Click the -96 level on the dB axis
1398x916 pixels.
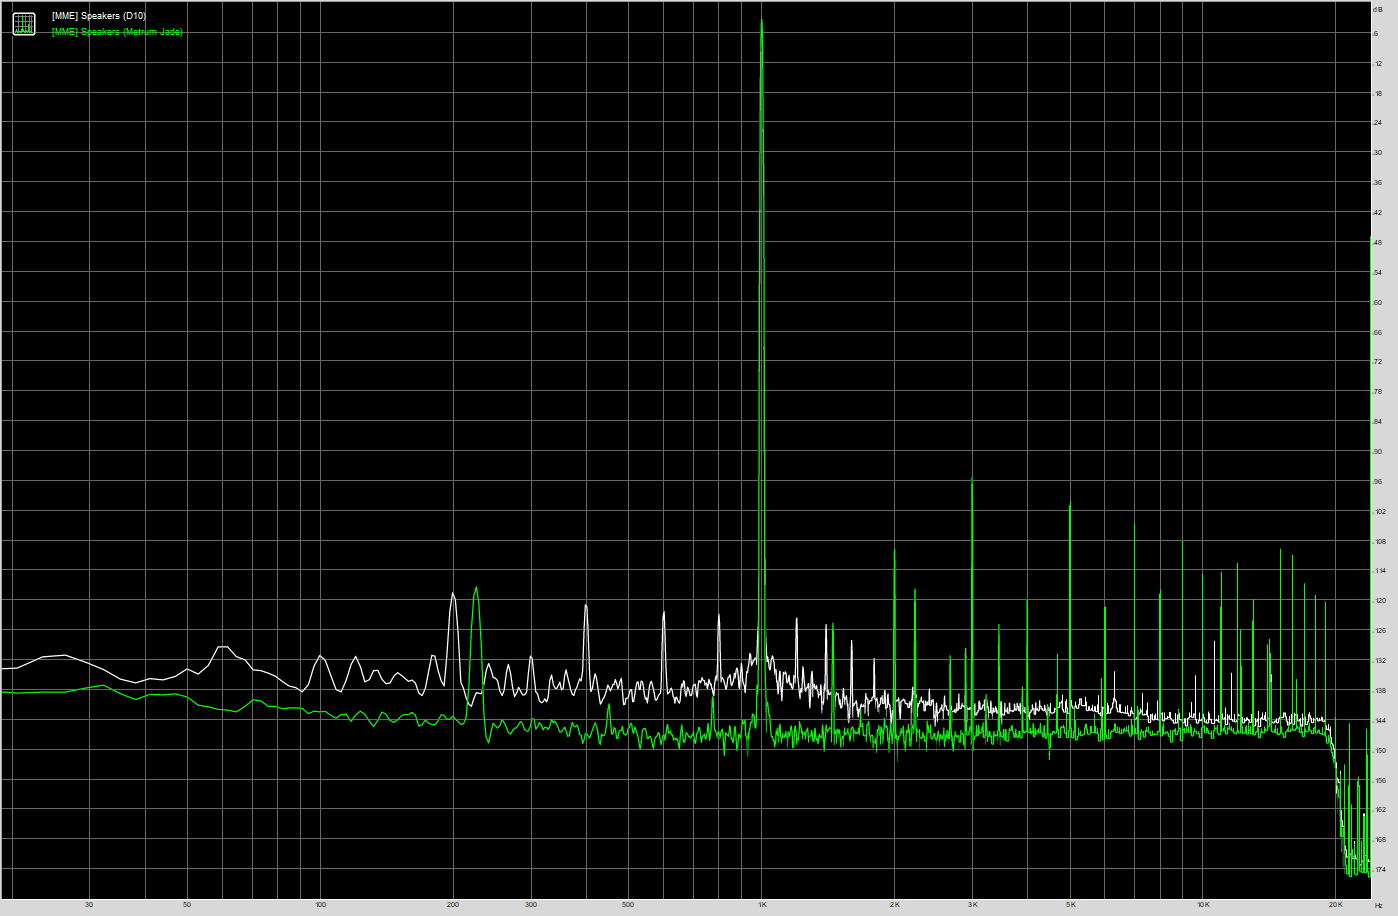click(1378, 482)
